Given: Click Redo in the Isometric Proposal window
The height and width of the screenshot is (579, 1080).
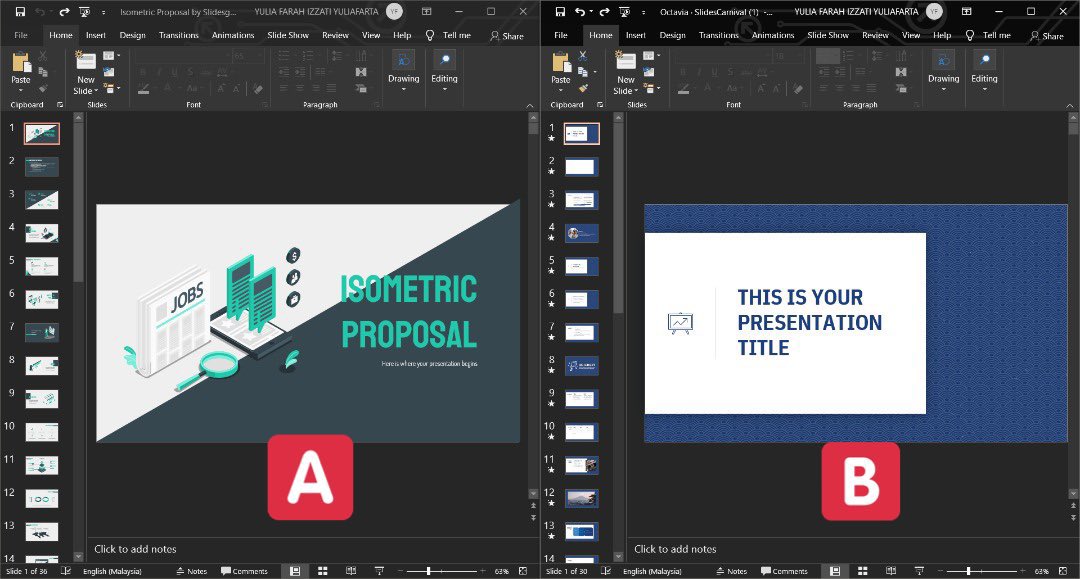Looking at the screenshot, I should (x=64, y=12).
